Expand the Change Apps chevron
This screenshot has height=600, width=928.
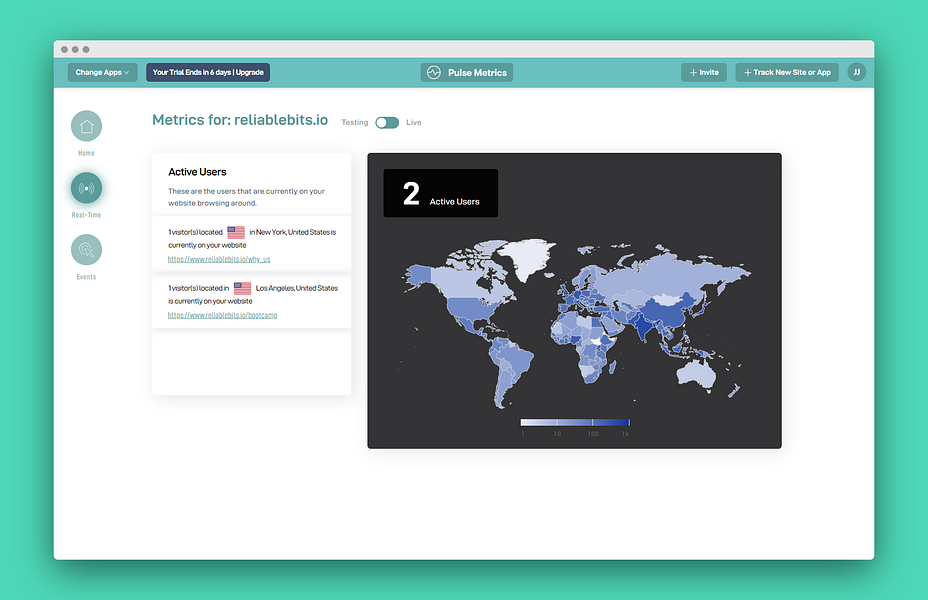coord(125,72)
